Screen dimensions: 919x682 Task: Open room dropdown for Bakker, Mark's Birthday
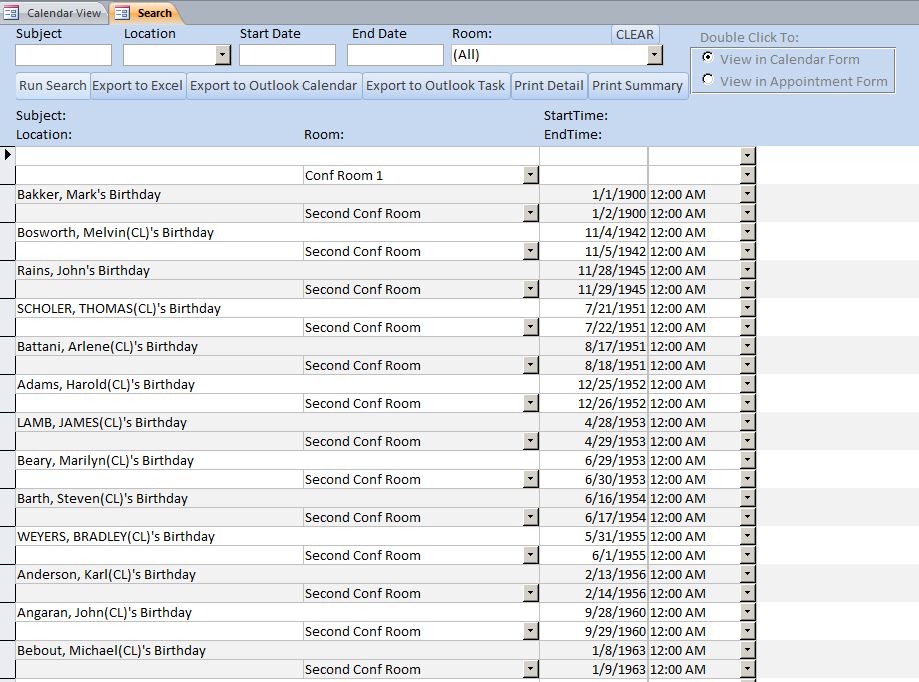pos(530,213)
